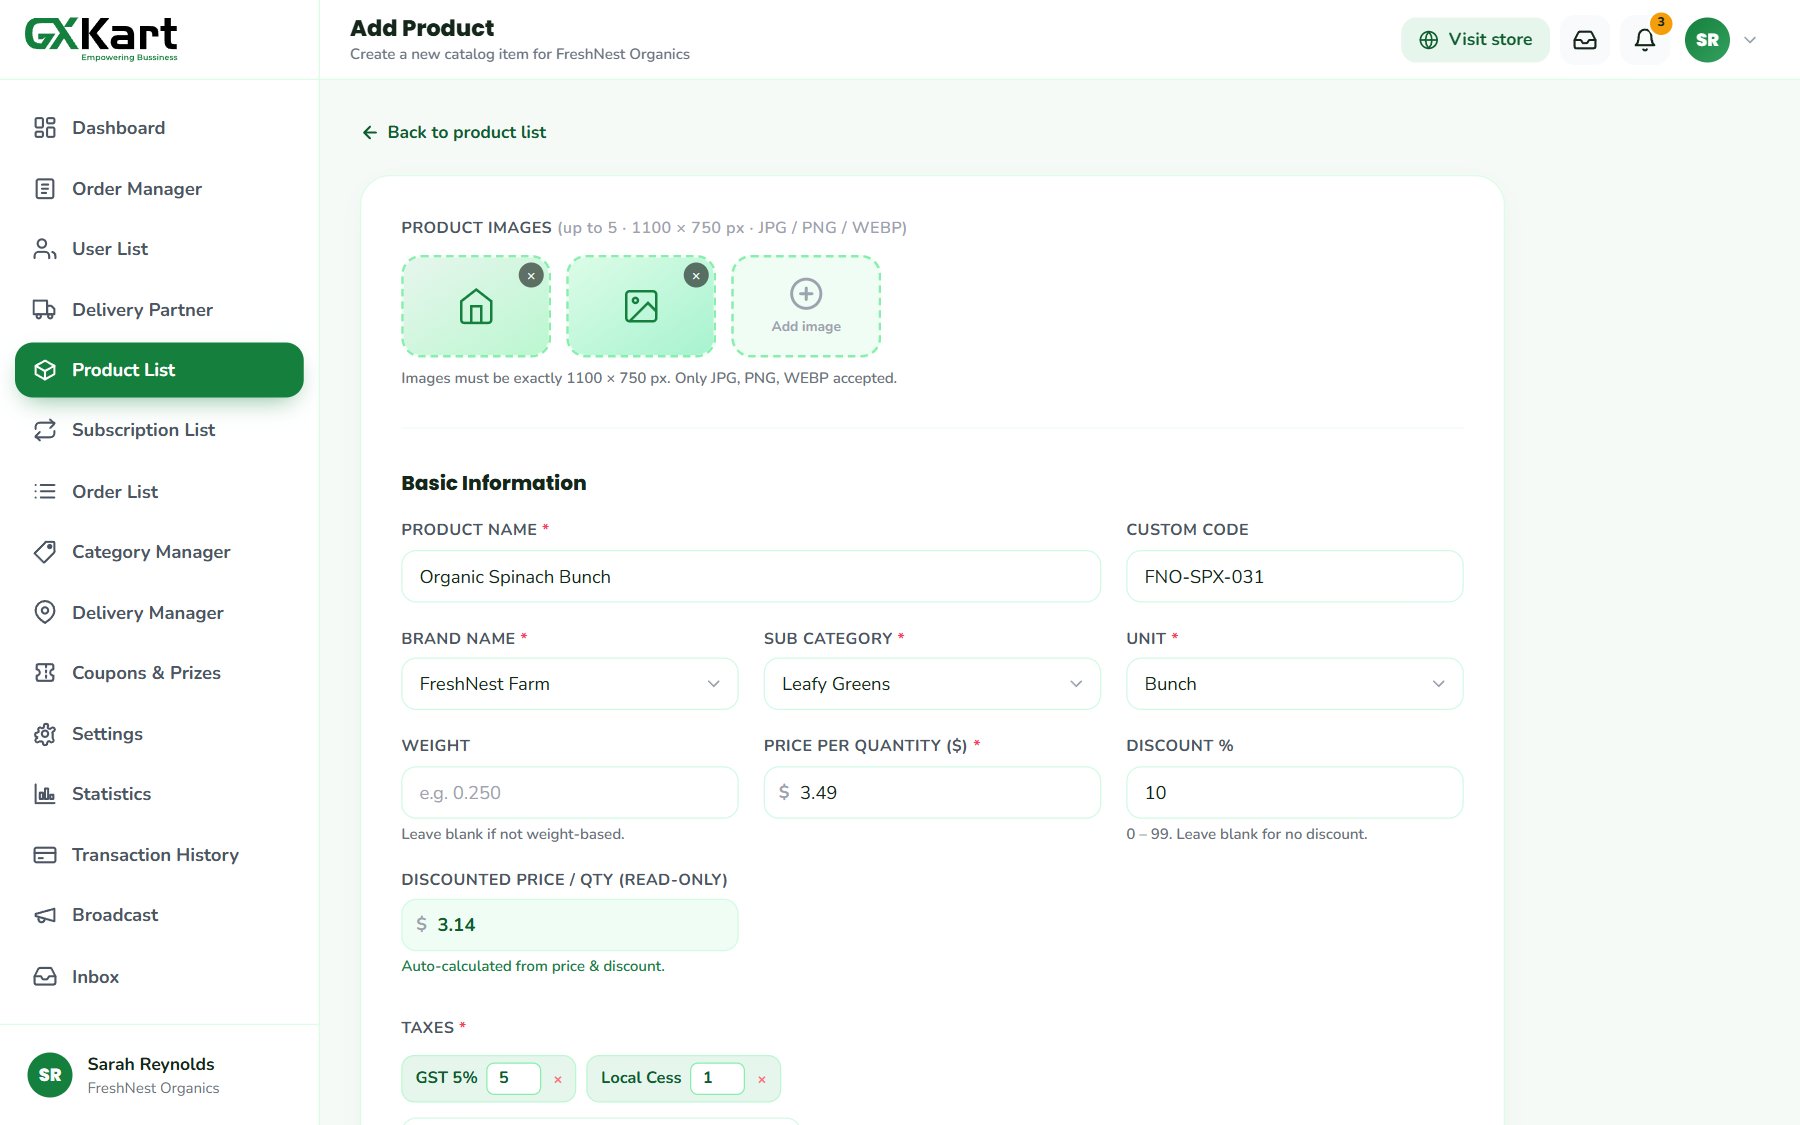
Task: Click the Add image tile
Action: click(x=806, y=306)
